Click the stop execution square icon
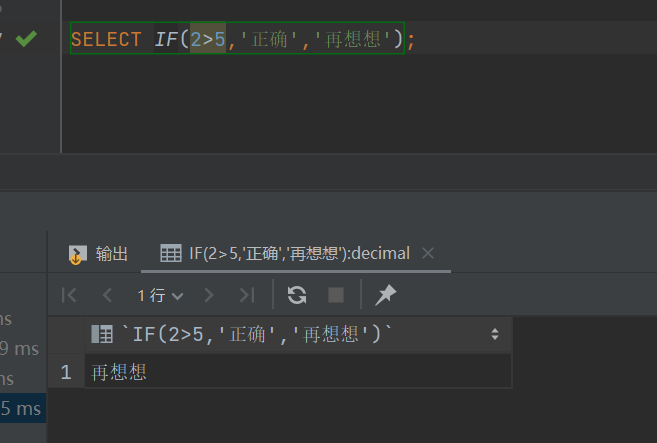657x443 pixels. (x=336, y=295)
